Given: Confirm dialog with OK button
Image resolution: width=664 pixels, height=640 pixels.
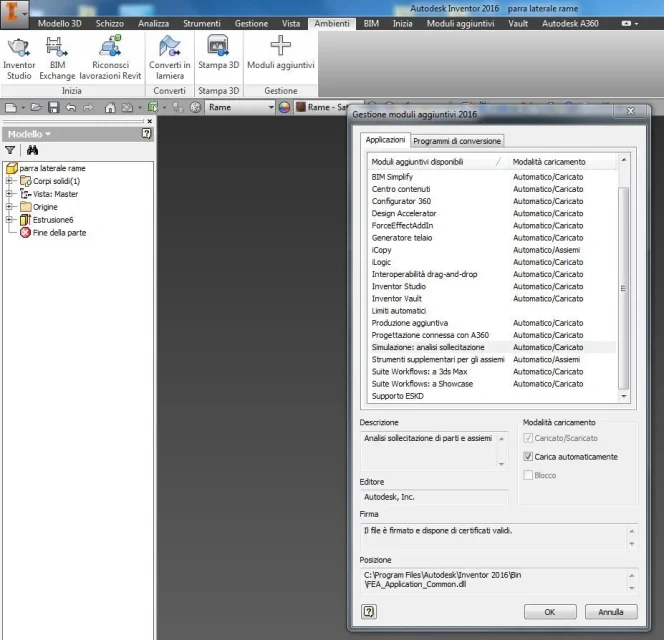Looking at the screenshot, I should pyautogui.click(x=550, y=612).
